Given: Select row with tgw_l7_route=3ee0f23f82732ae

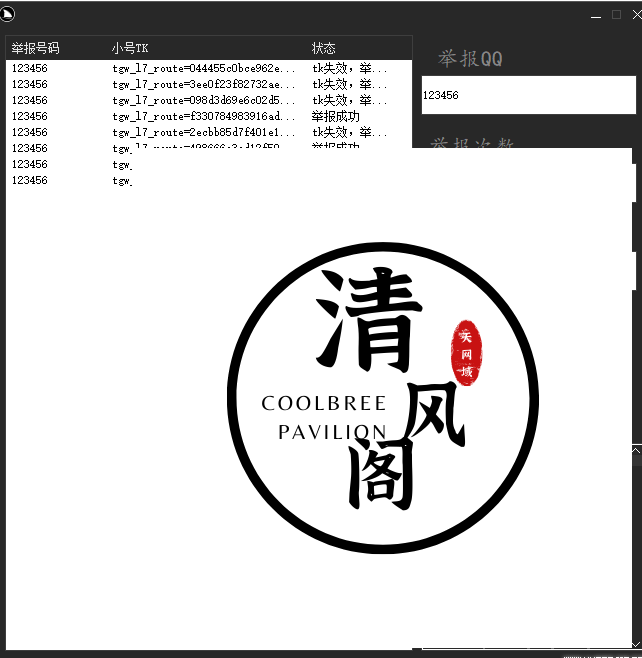Looking at the screenshot, I should [209, 84].
